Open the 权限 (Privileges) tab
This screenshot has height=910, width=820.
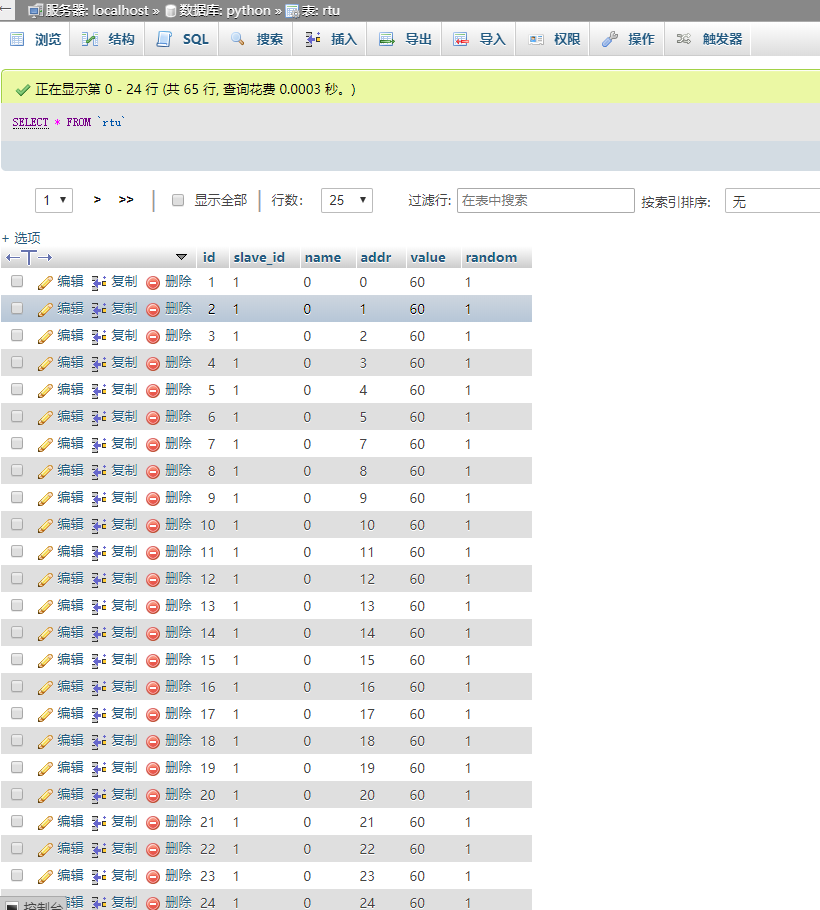coord(553,39)
